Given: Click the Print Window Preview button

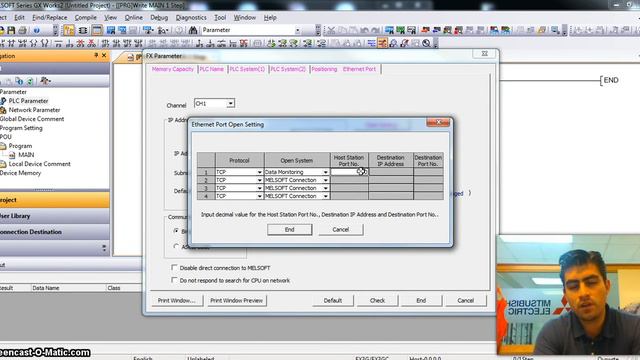Looking at the screenshot, I should tap(236, 300).
